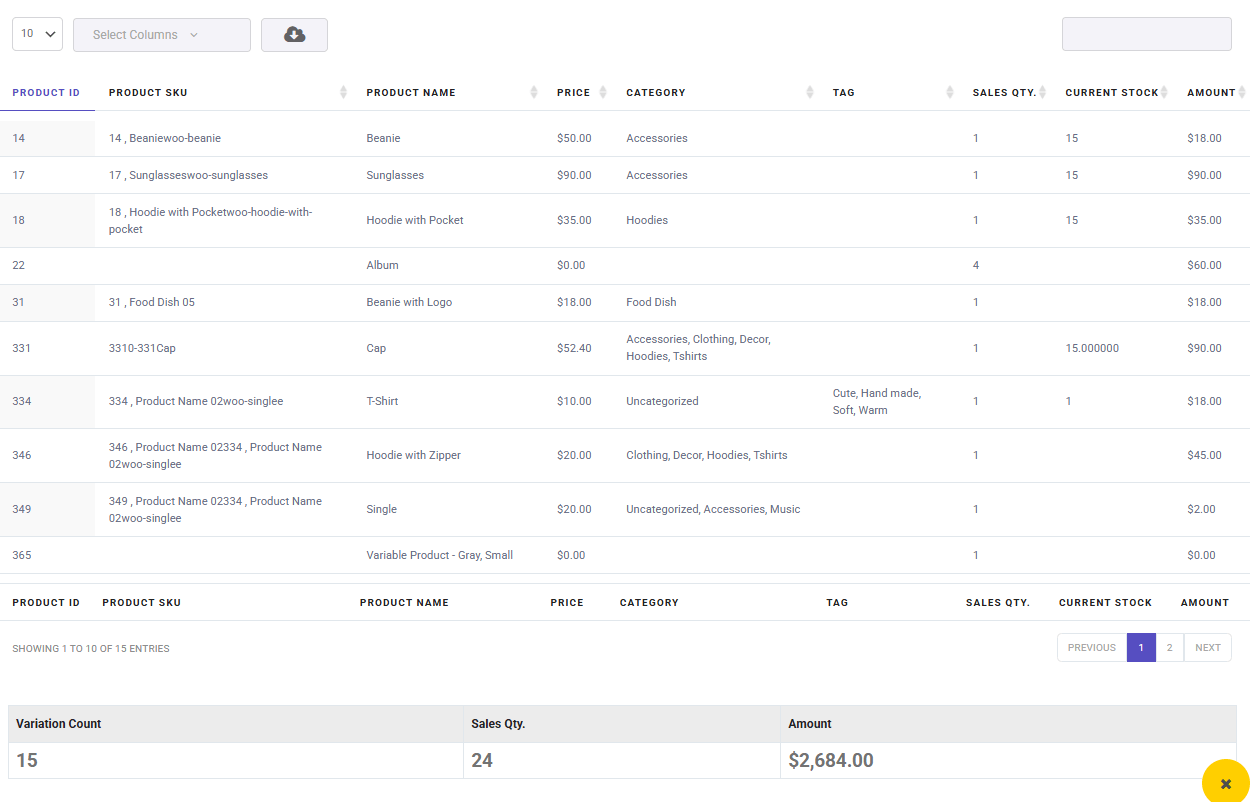Click the Next pagination button
This screenshot has width=1250, height=802.
pyautogui.click(x=1207, y=648)
